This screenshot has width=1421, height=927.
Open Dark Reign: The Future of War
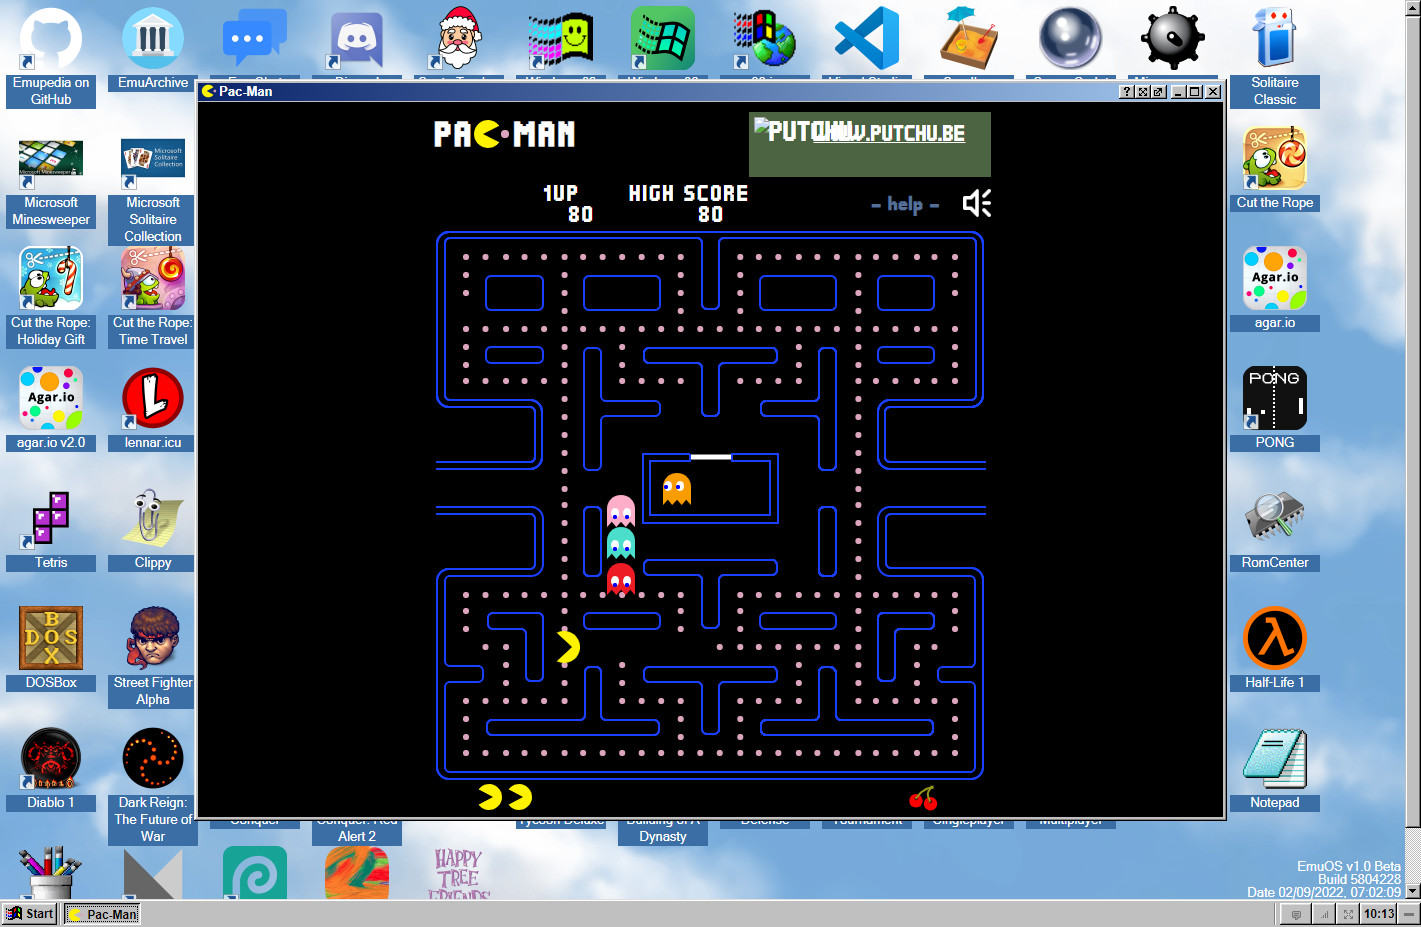(x=153, y=785)
